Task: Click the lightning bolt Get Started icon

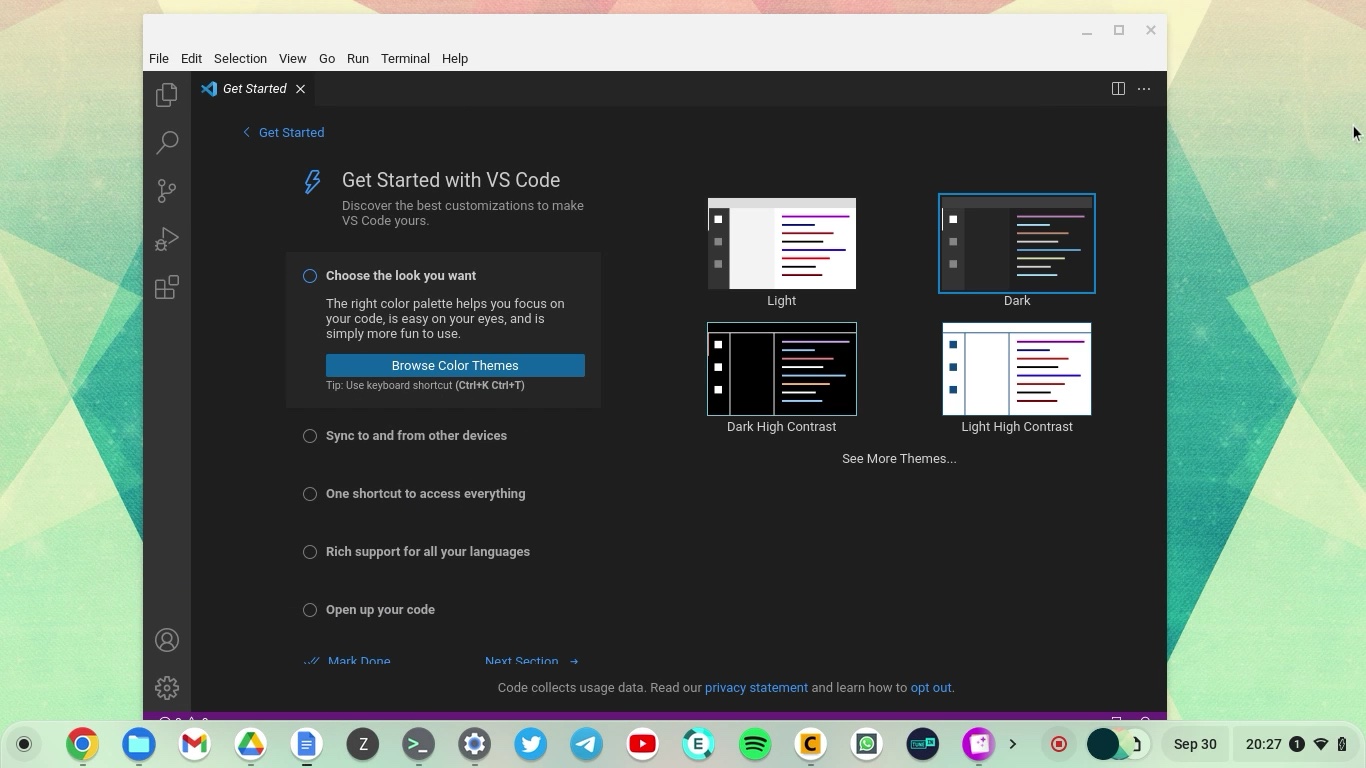Action: pos(313,181)
